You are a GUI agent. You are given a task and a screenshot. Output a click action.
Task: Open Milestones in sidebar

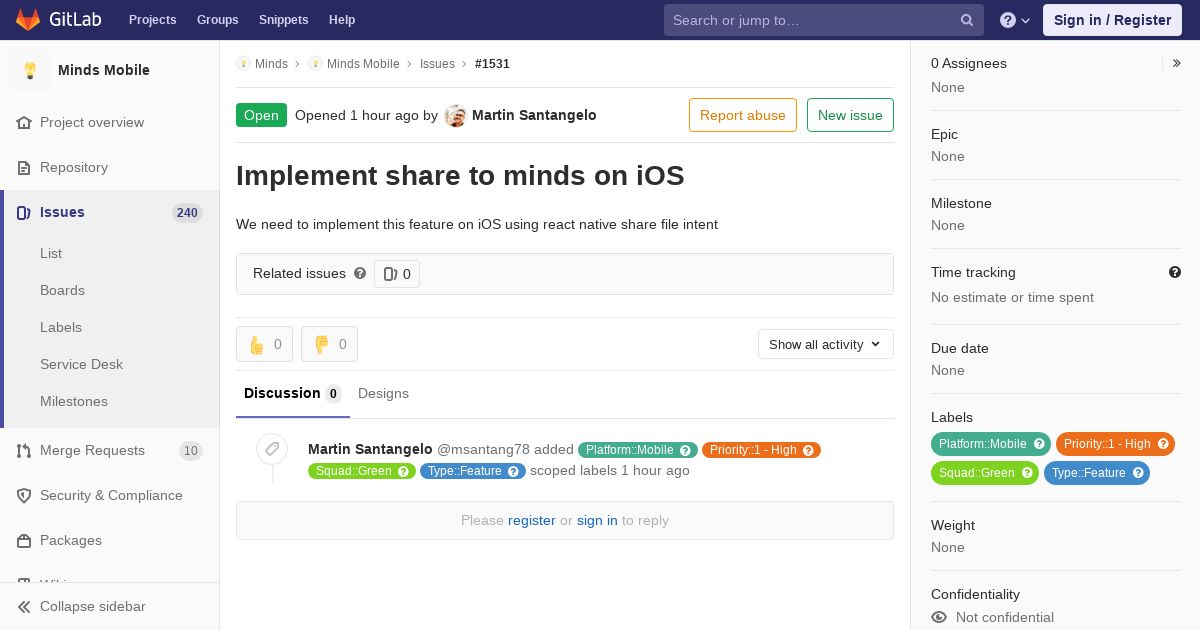[x=74, y=401]
